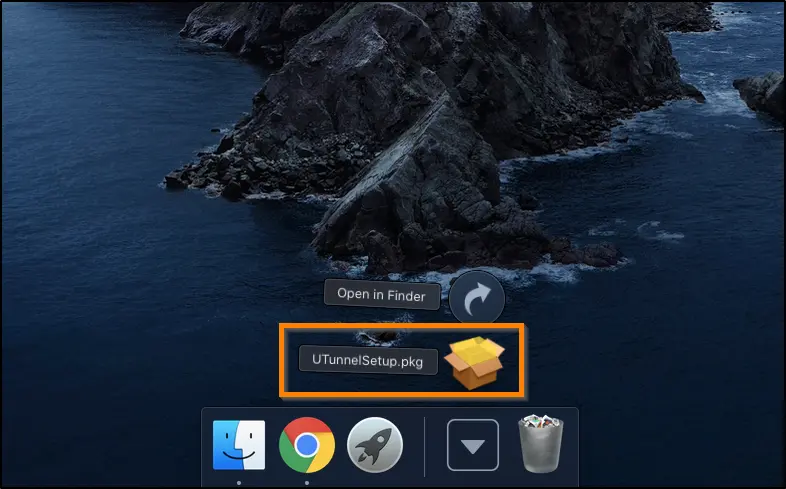Select the Open in Finder label
The width and height of the screenshot is (786, 489).
[x=382, y=295]
